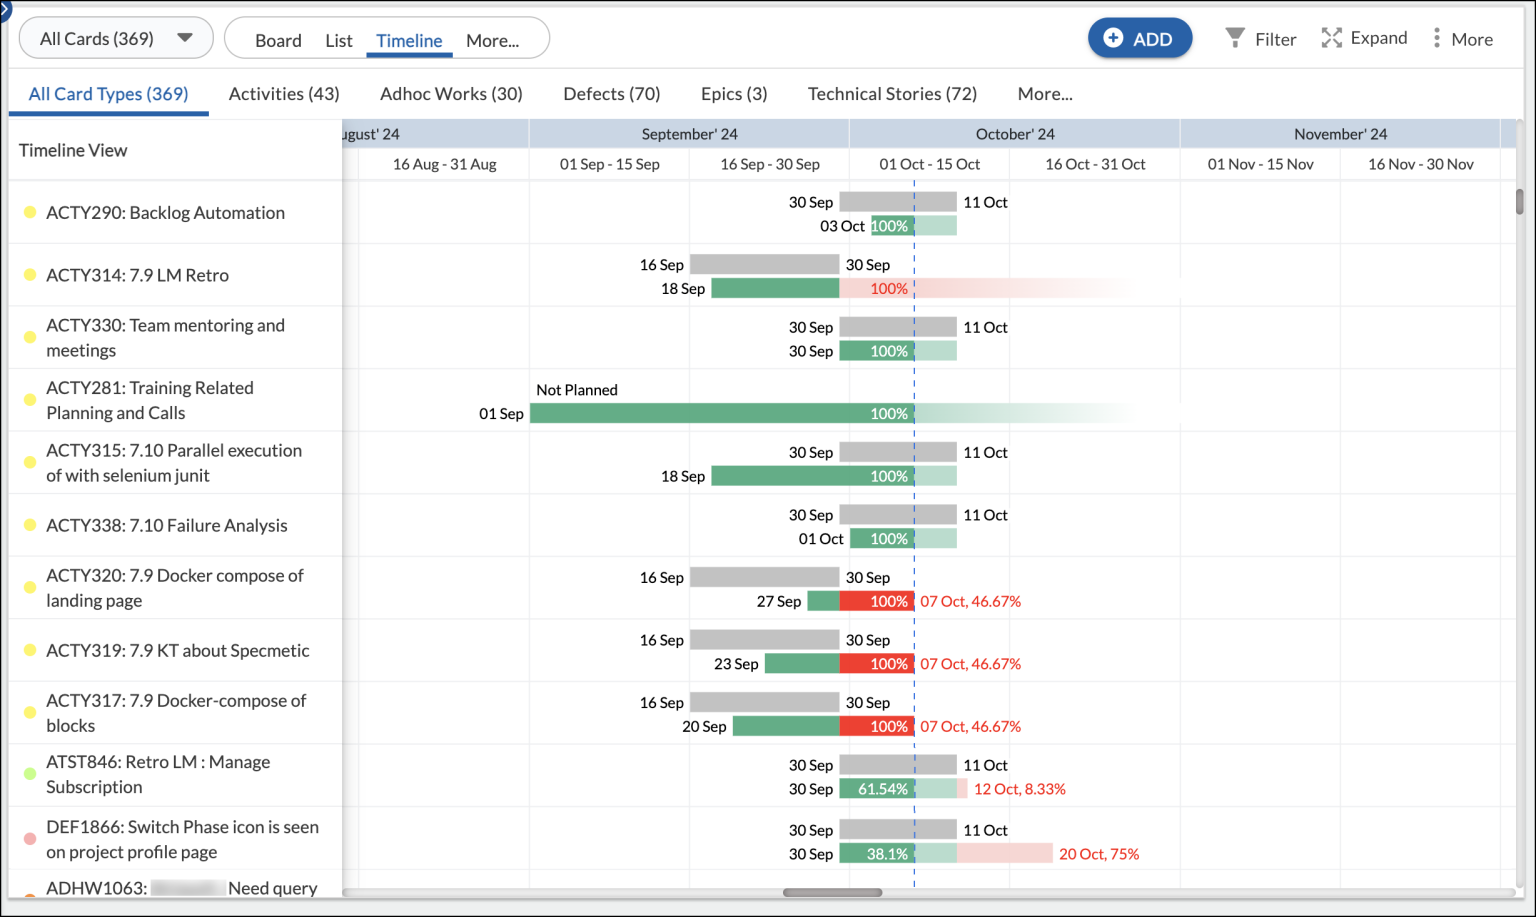Screen dimensions: 1536x917
Task: Click the Timeline View heading
Action: coord(73,150)
